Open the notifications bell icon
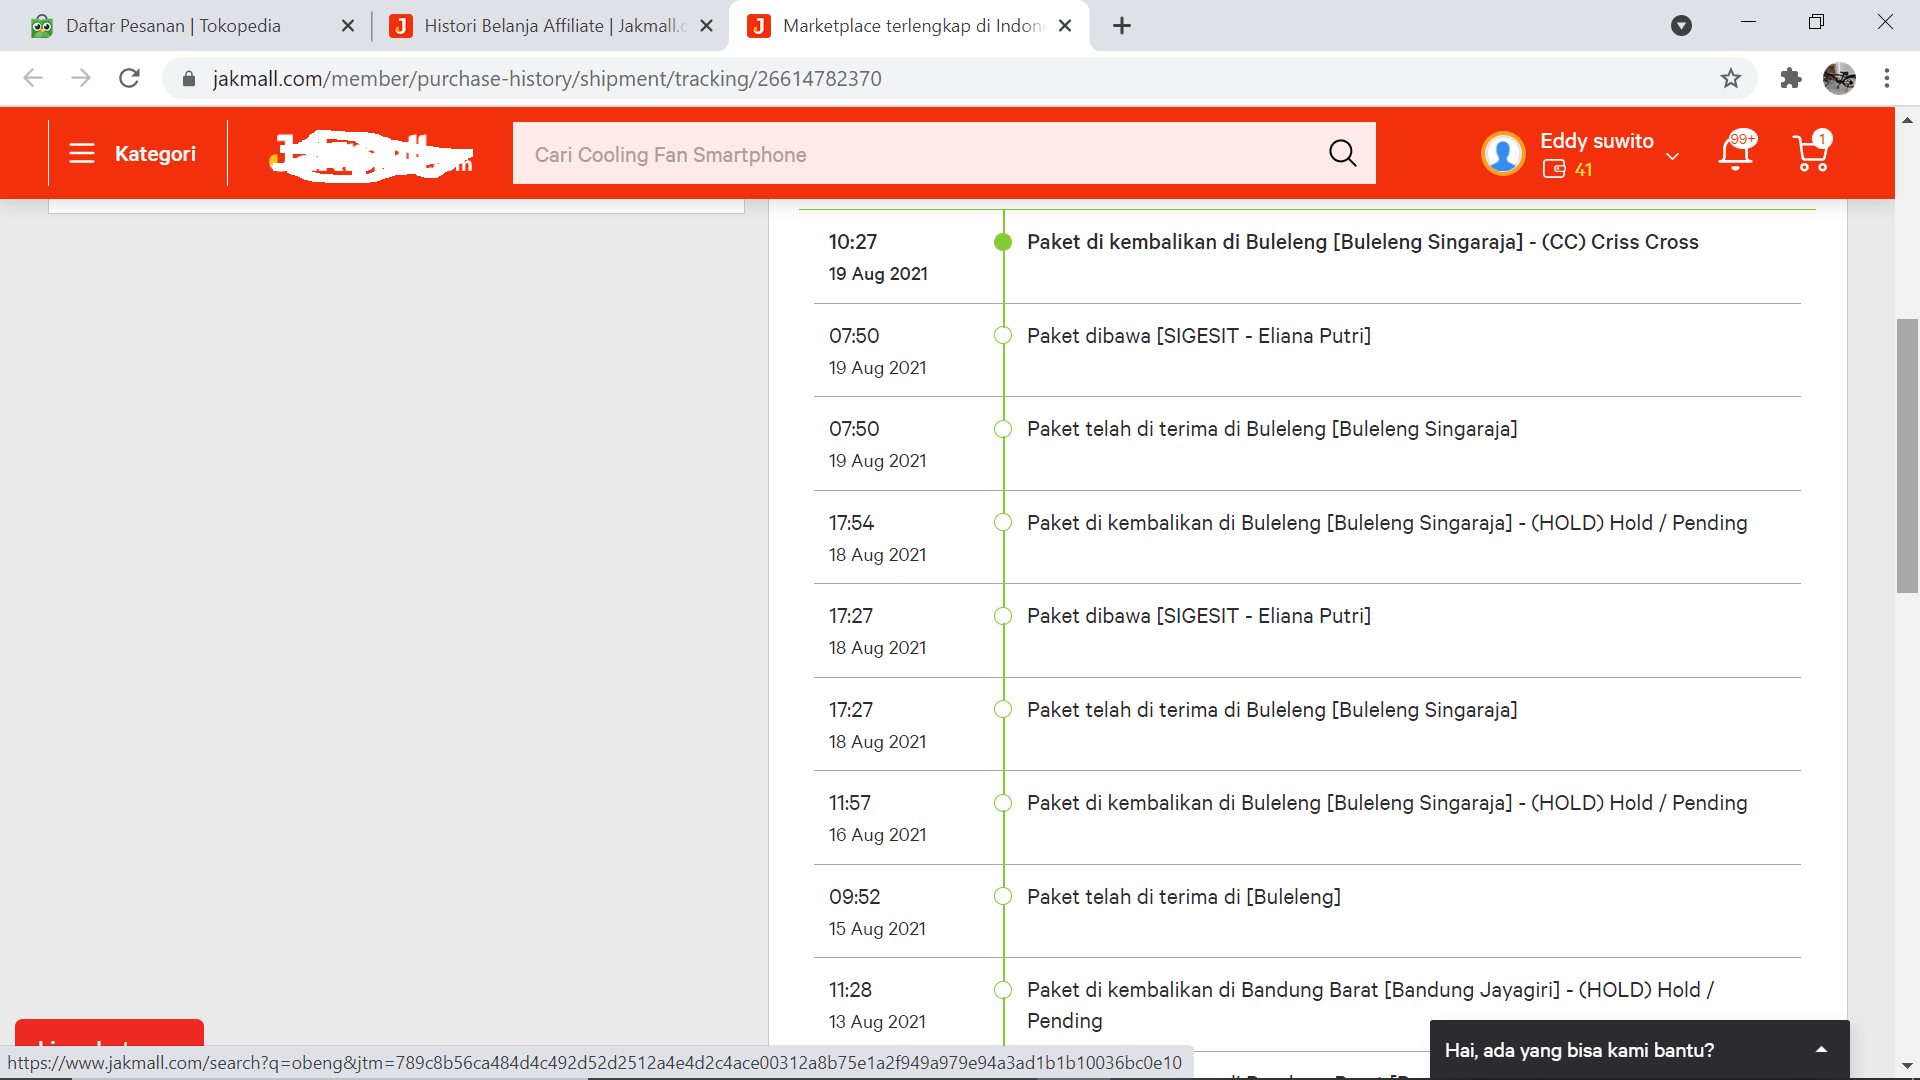 coord(1735,153)
